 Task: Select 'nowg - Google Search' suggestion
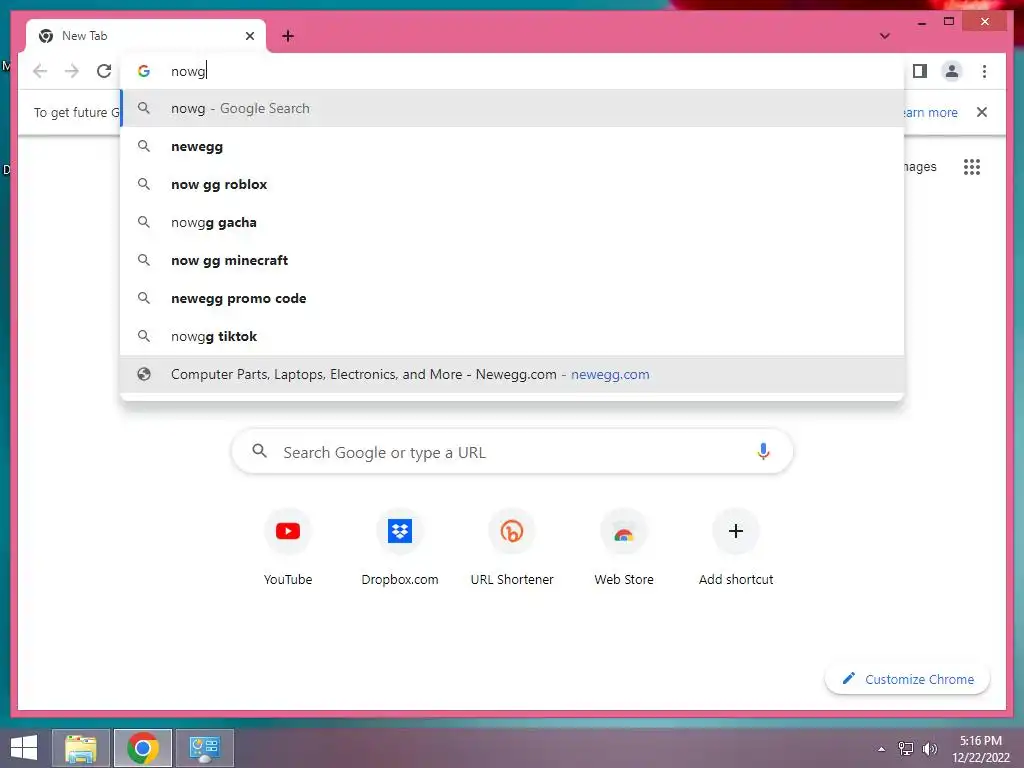(x=513, y=108)
